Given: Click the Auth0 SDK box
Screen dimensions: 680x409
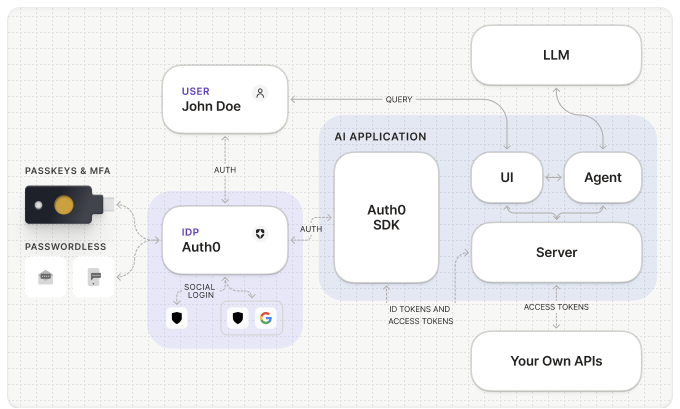Looking at the screenshot, I should (x=386, y=217).
